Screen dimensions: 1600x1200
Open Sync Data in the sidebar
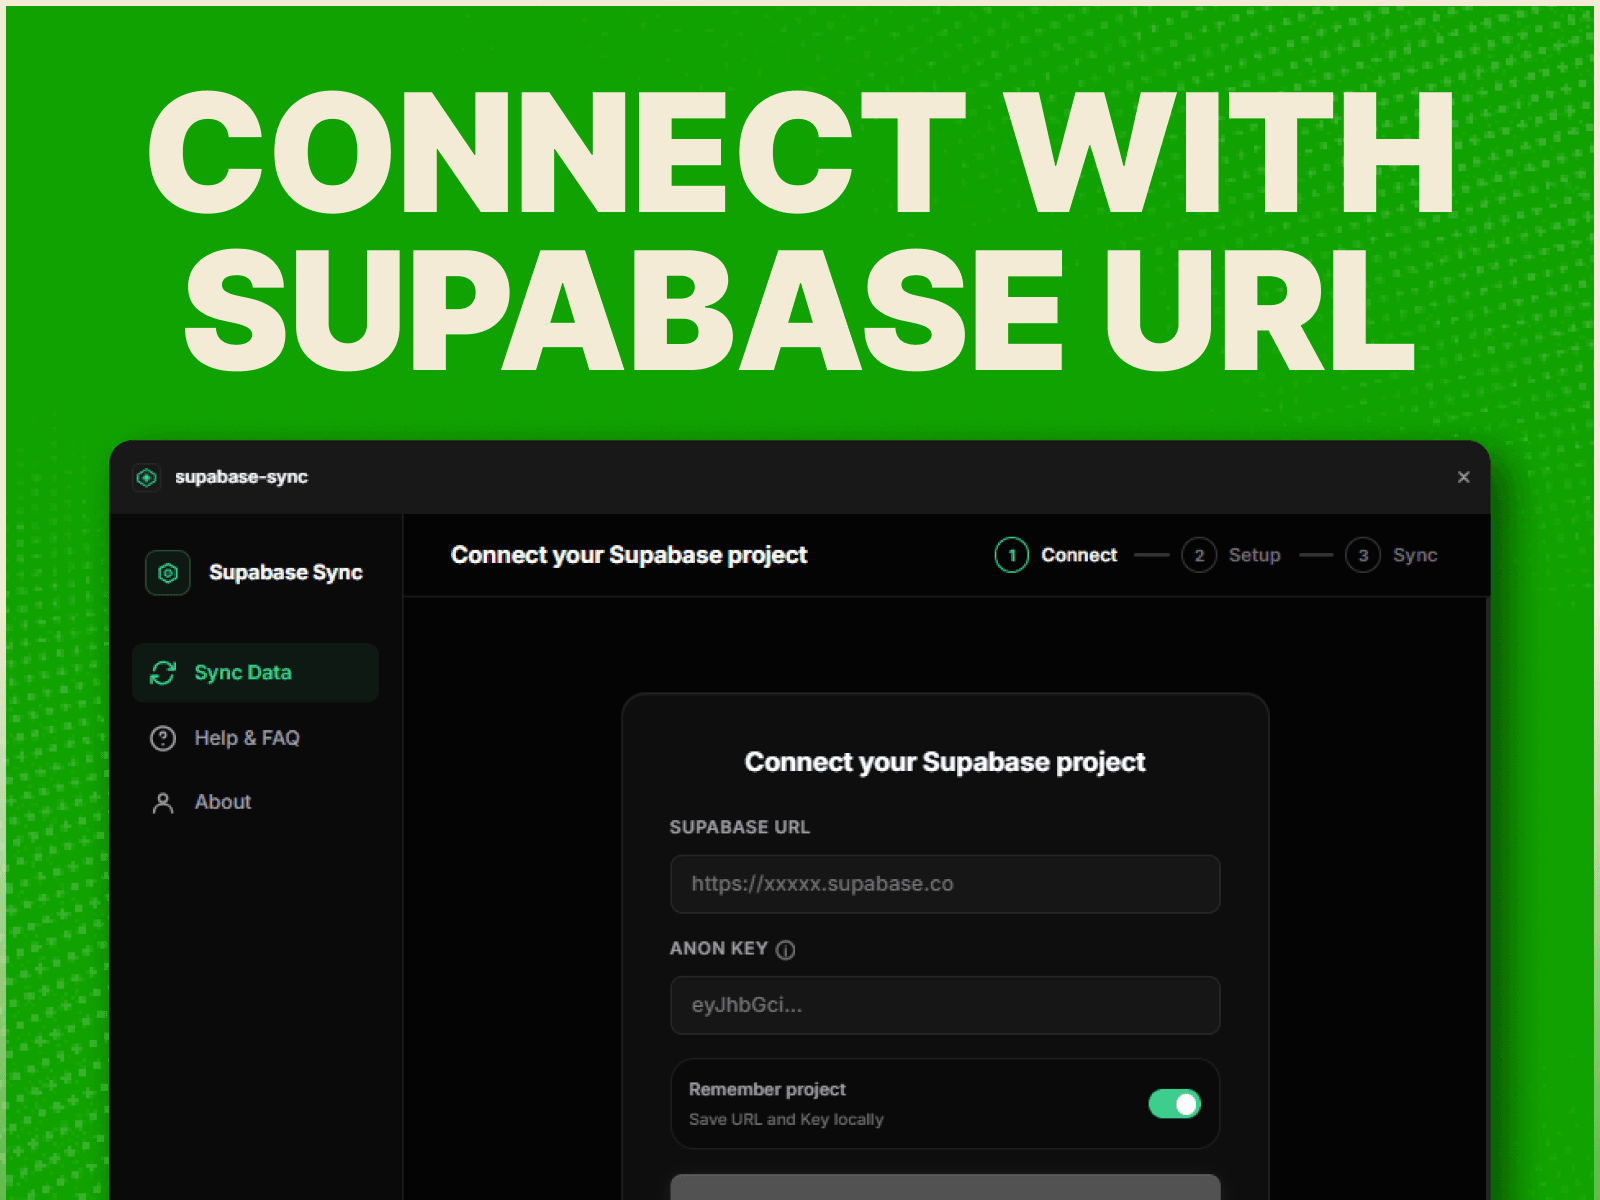pyautogui.click(x=255, y=673)
